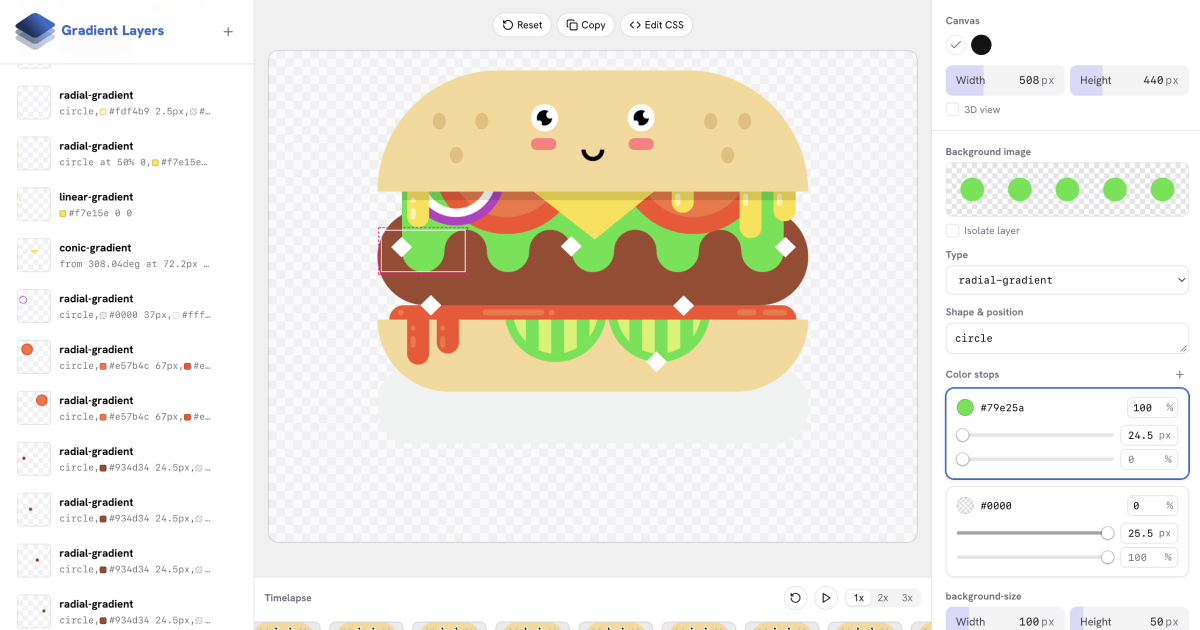Click the Canvas Height field
1200x630 pixels.
[x=1129, y=80]
